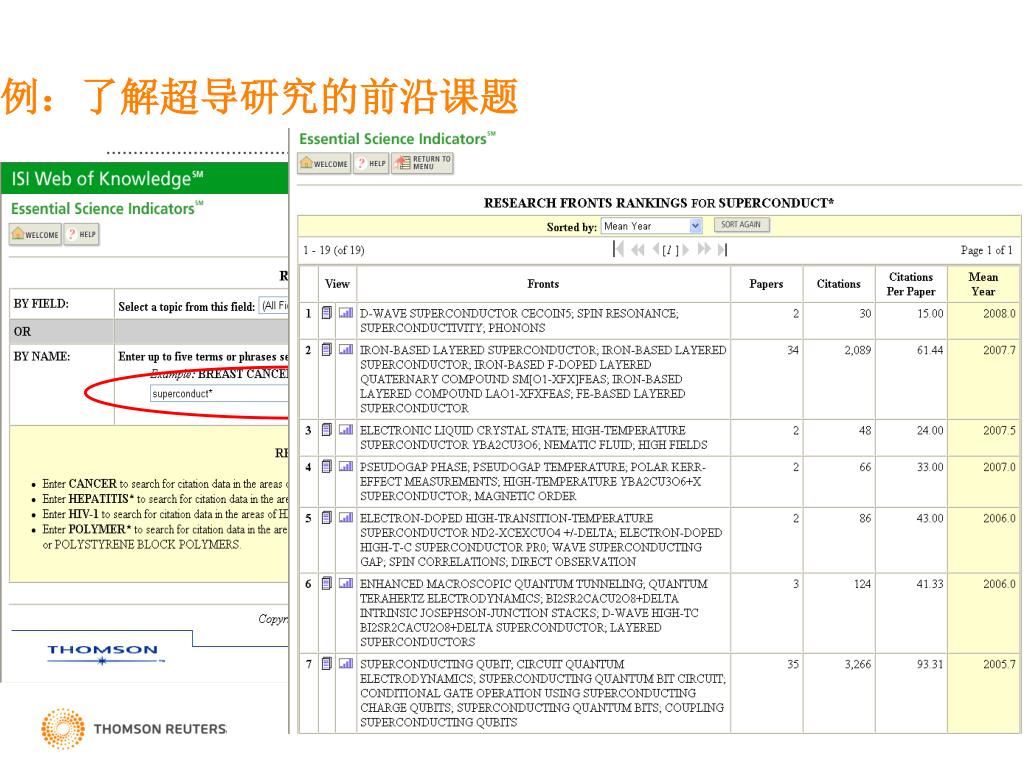The width and height of the screenshot is (1024, 768).
Task: Go to last page of results
Action: click(x=722, y=249)
